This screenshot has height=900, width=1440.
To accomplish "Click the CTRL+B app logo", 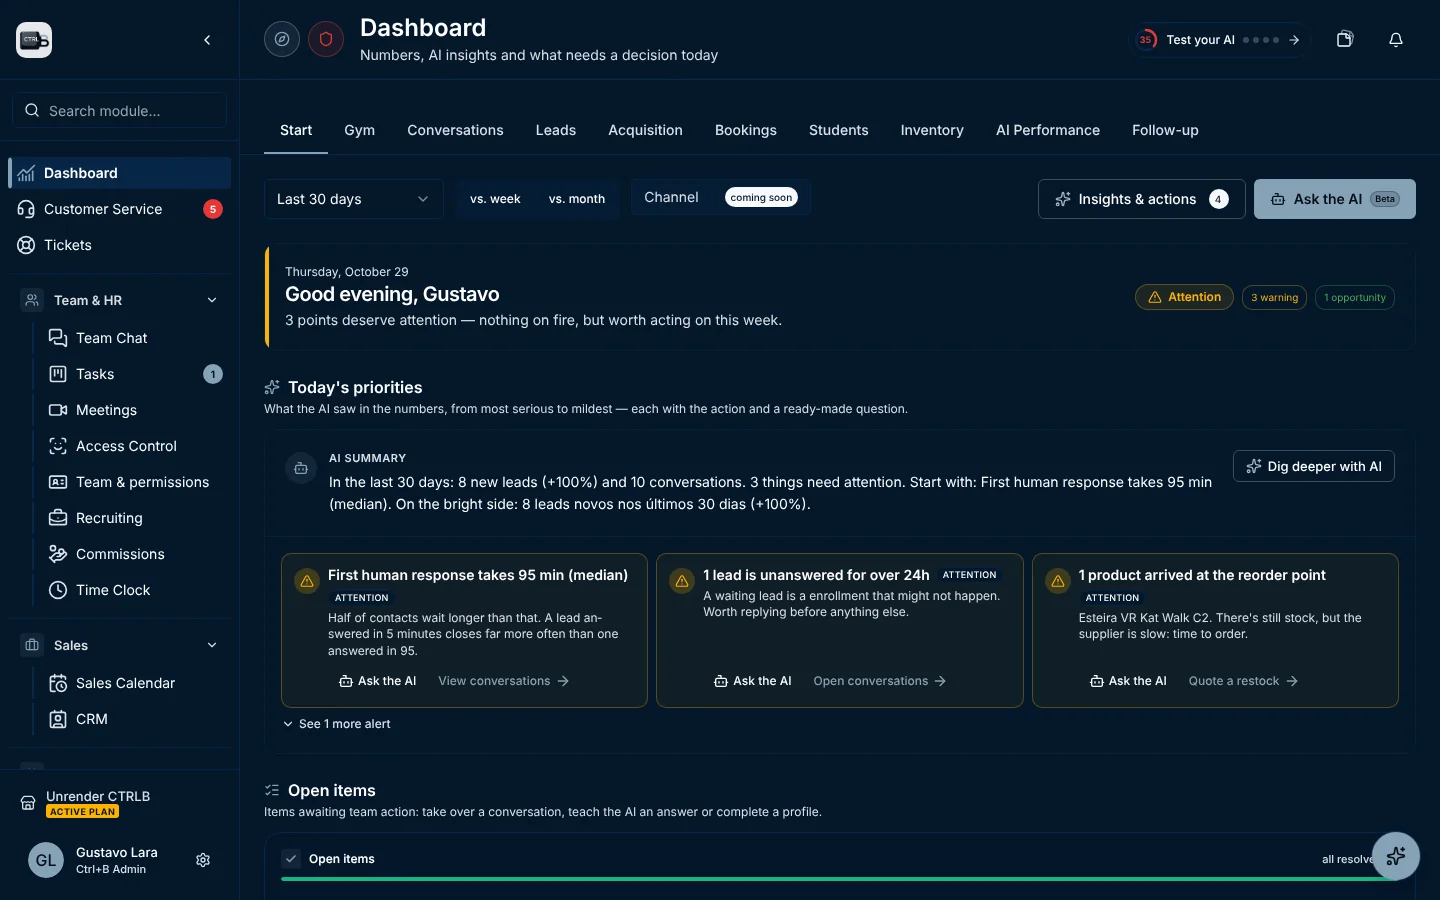I will pos(34,40).
